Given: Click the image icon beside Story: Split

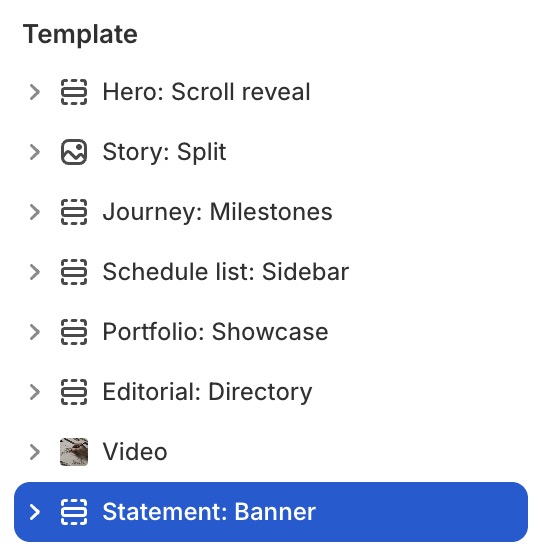Looking at the screenshot, I should coord(74,152).
